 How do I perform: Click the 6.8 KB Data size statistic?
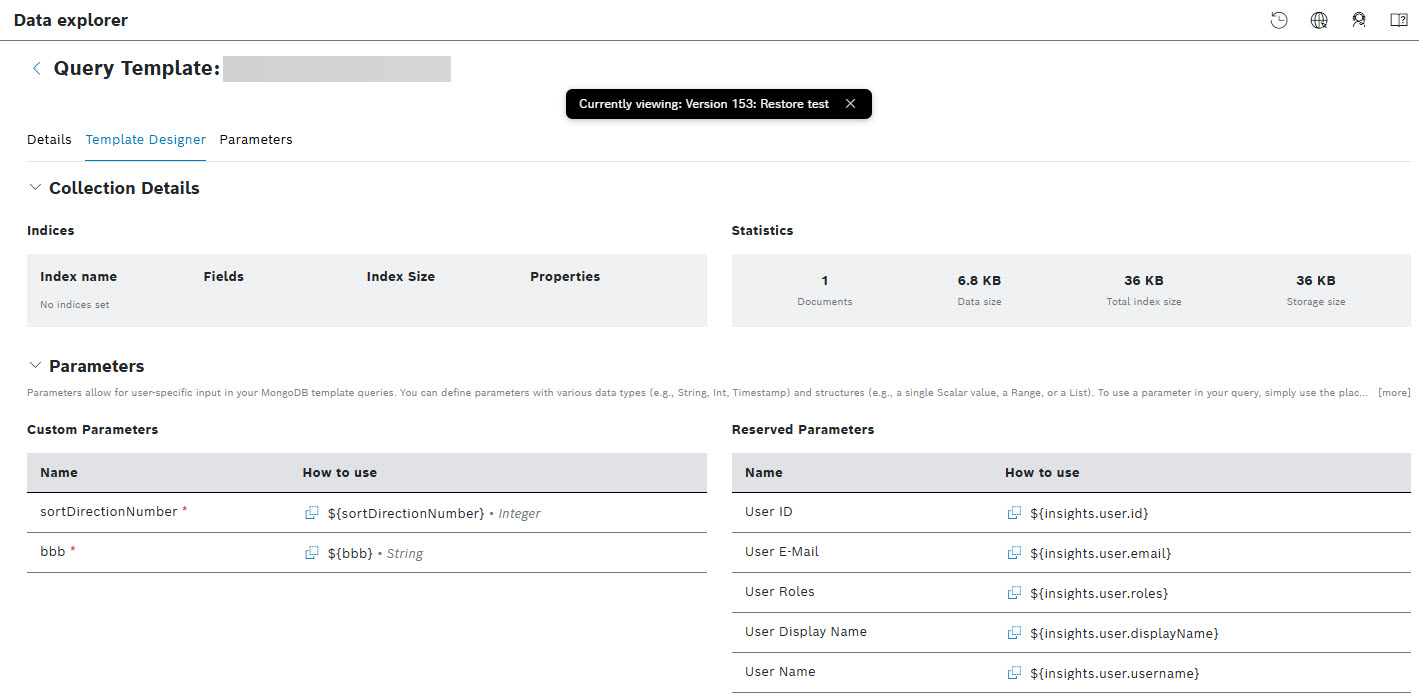coord(979,290)
